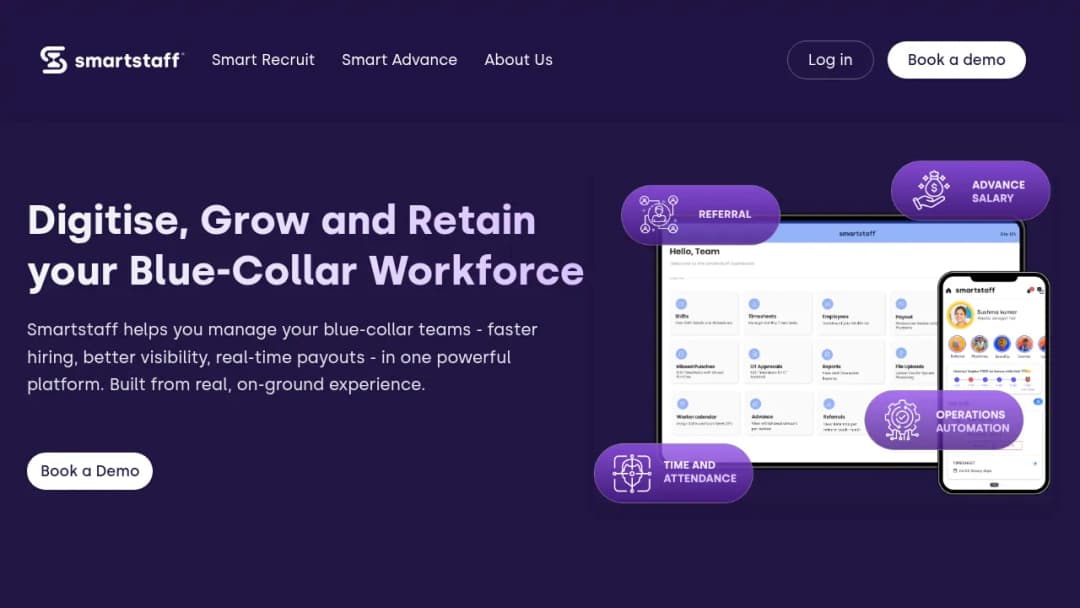Click the Shifts tile in tablet dashboard
1080x608 pixels.
click(704, 313)
